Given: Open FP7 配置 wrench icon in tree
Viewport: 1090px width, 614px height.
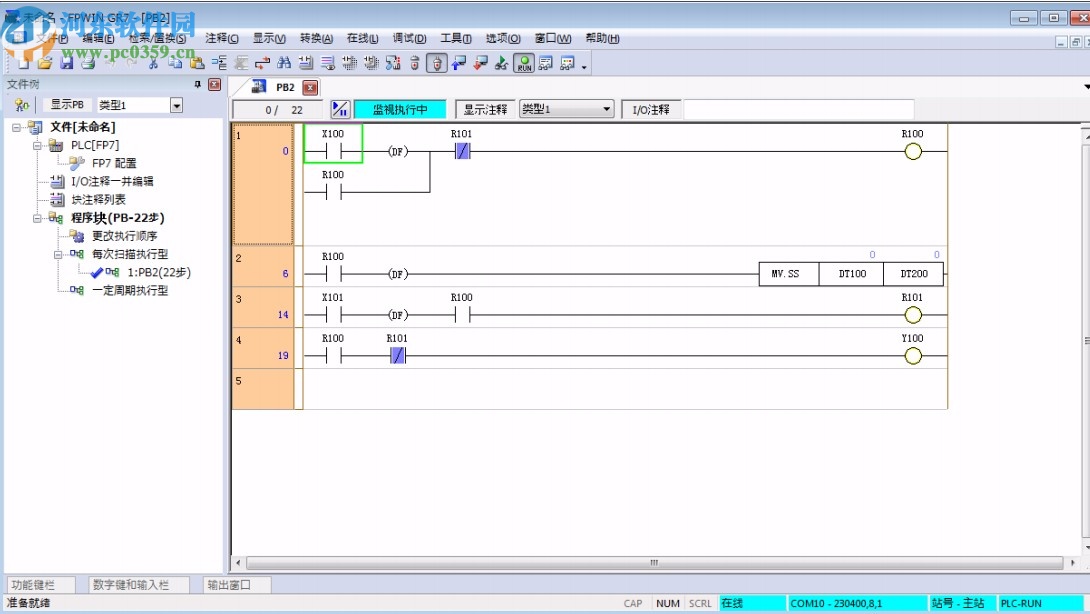Looking at the screenshot, I should coord(77,163).
